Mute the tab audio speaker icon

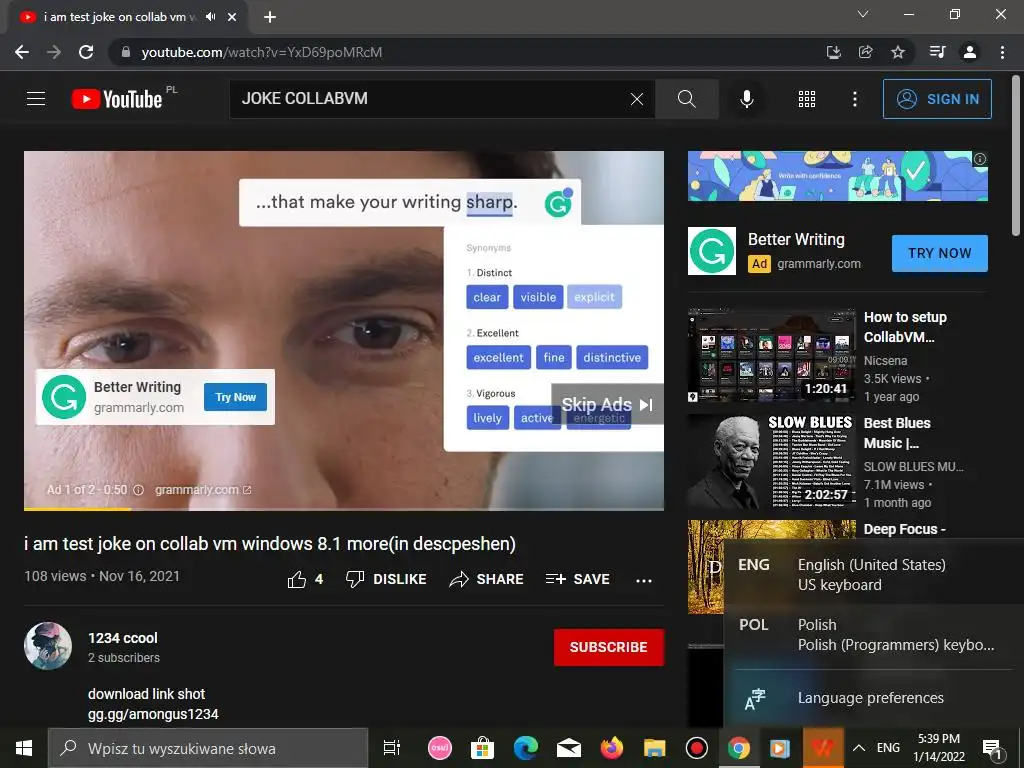coord(210,17)
